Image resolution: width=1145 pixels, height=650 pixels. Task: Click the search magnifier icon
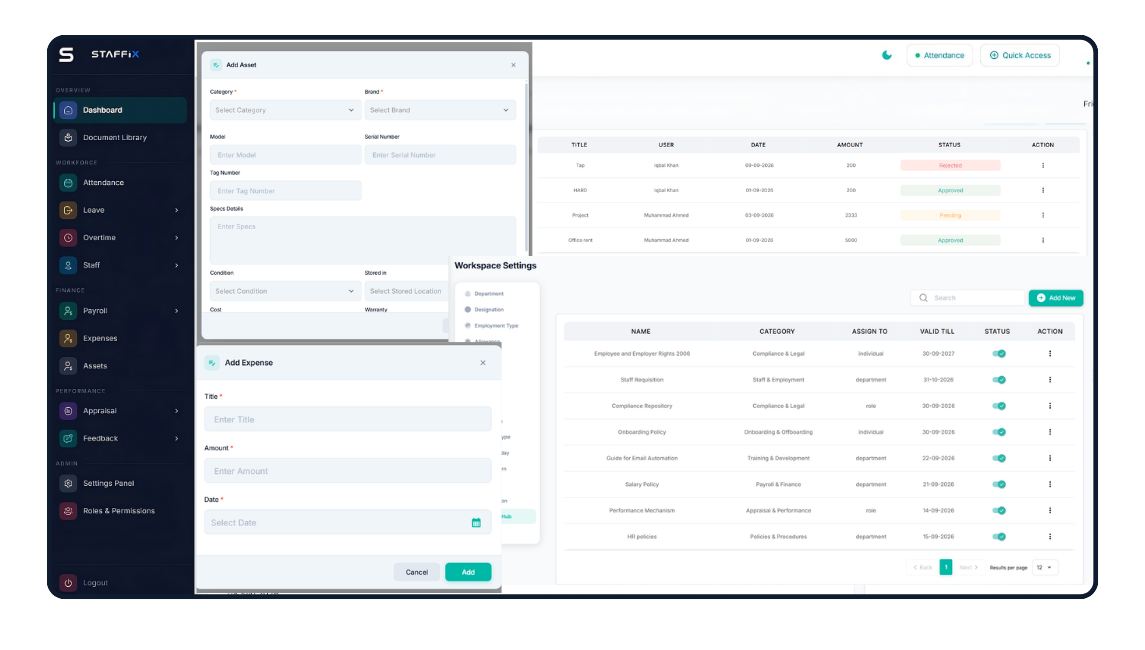click(923, 298)
